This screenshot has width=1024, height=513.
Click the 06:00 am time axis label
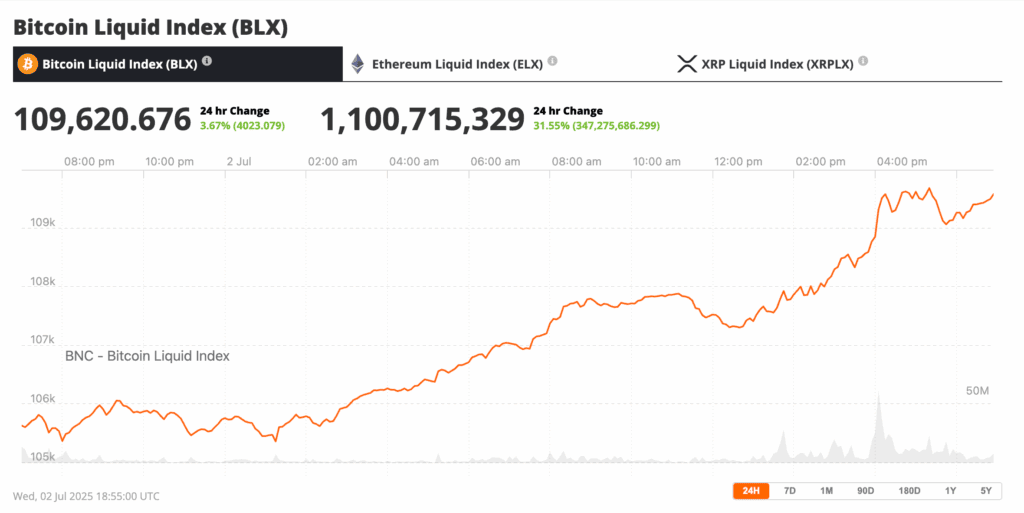[495, 161]
